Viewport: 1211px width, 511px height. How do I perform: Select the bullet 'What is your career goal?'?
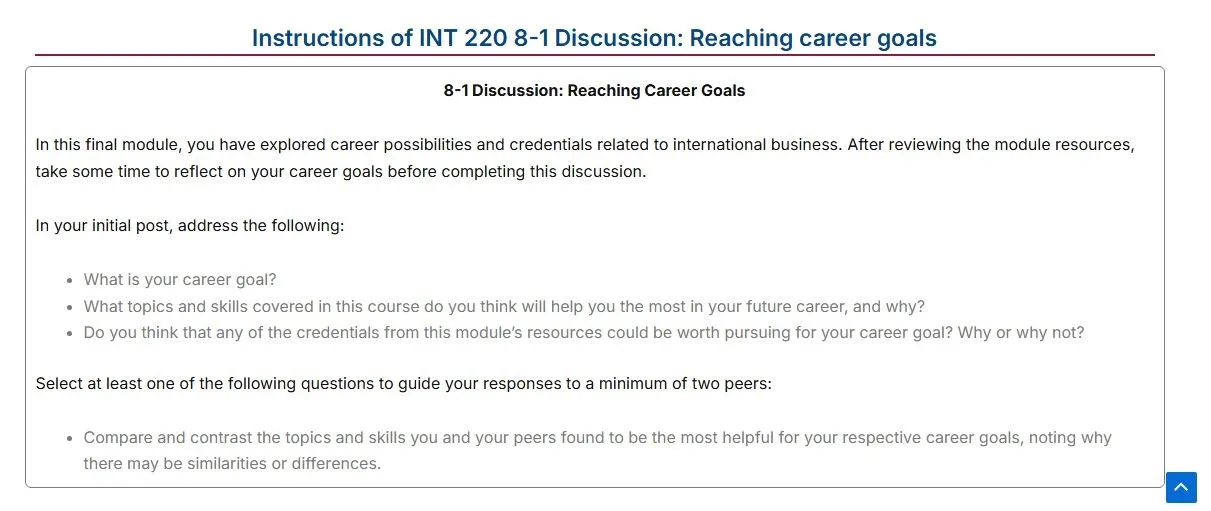(x=180, y=280)
